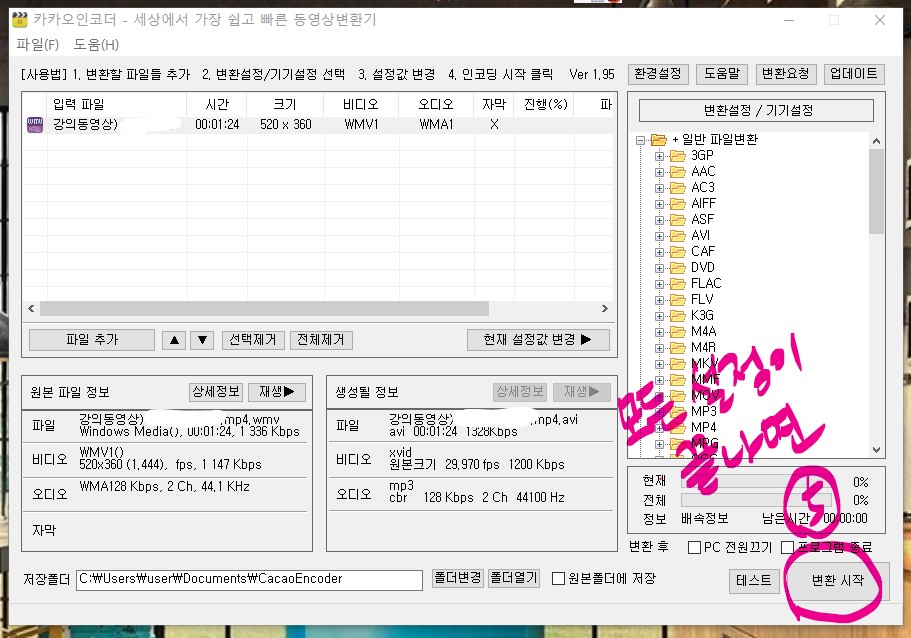
Task: Click the MP4 preset folder label
Action: coord(704,428)
